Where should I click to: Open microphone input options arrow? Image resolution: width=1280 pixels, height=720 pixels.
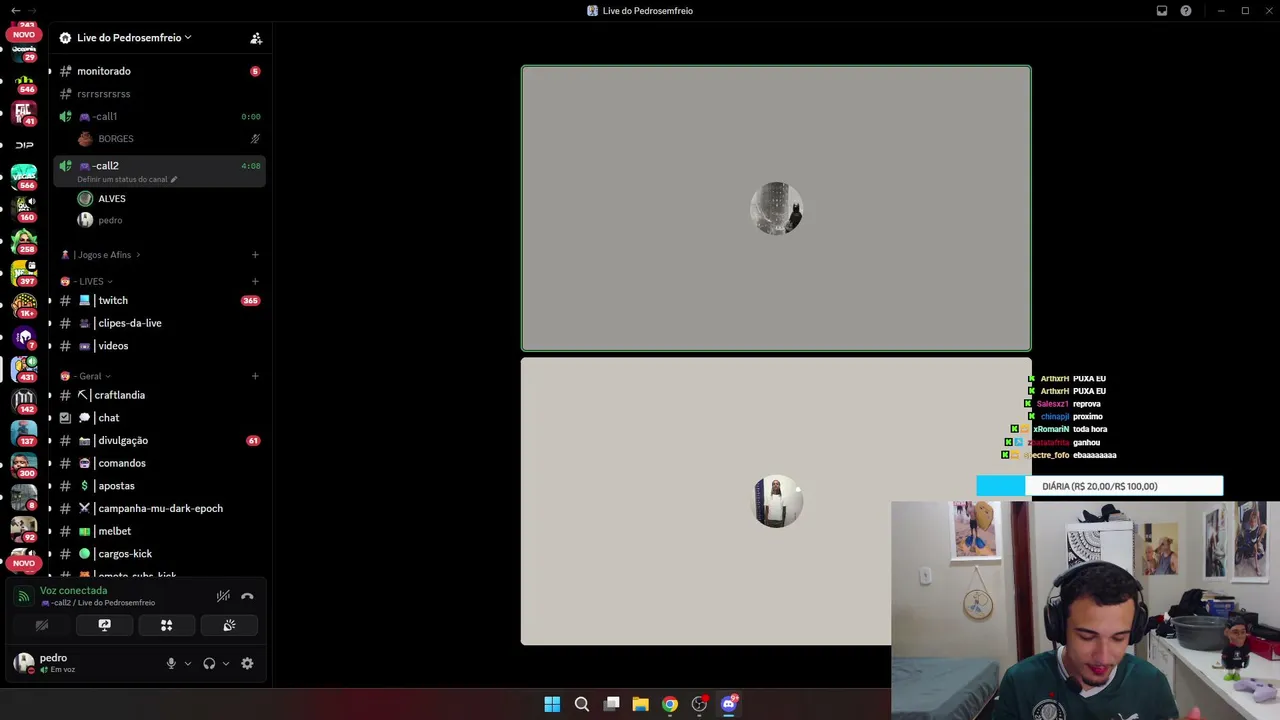[x=187, y=663]
